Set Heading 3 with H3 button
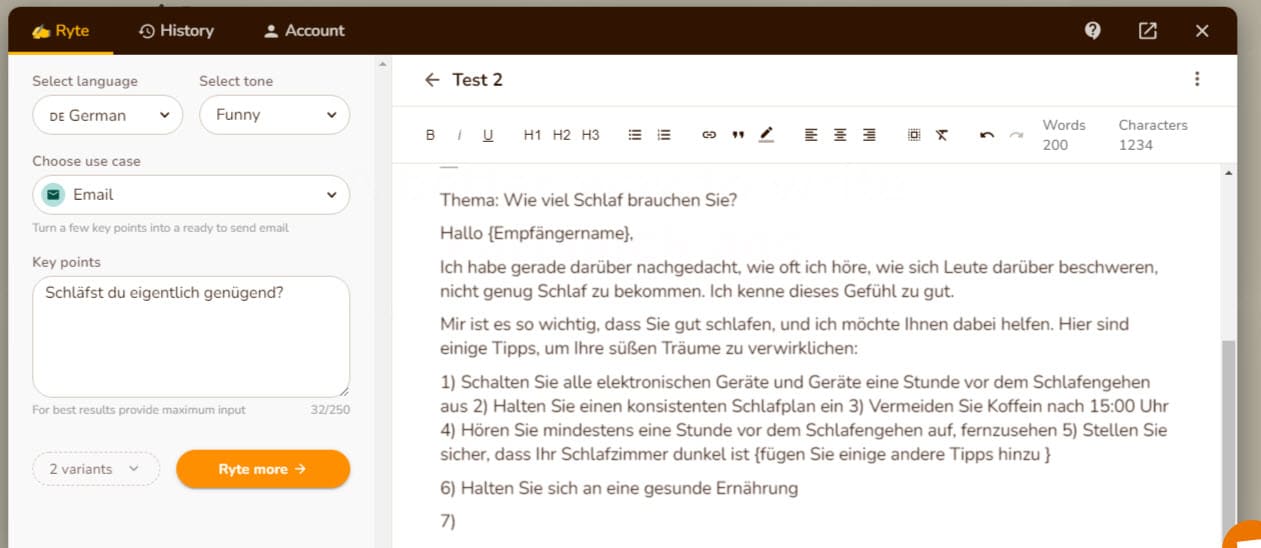1261x548 pixels. (x=590, y=135)
